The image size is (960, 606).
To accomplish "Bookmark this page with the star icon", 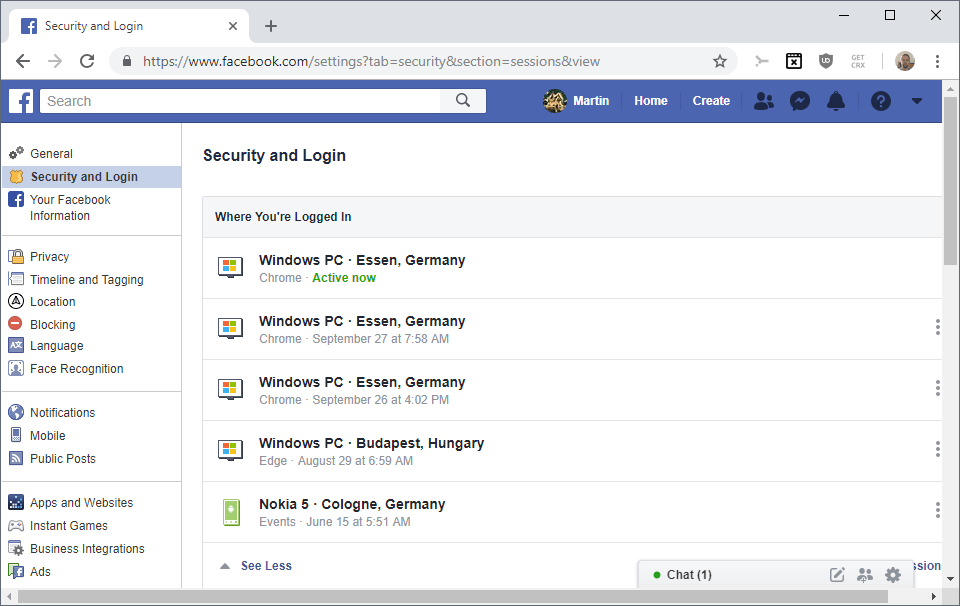I will pos(719,61).
